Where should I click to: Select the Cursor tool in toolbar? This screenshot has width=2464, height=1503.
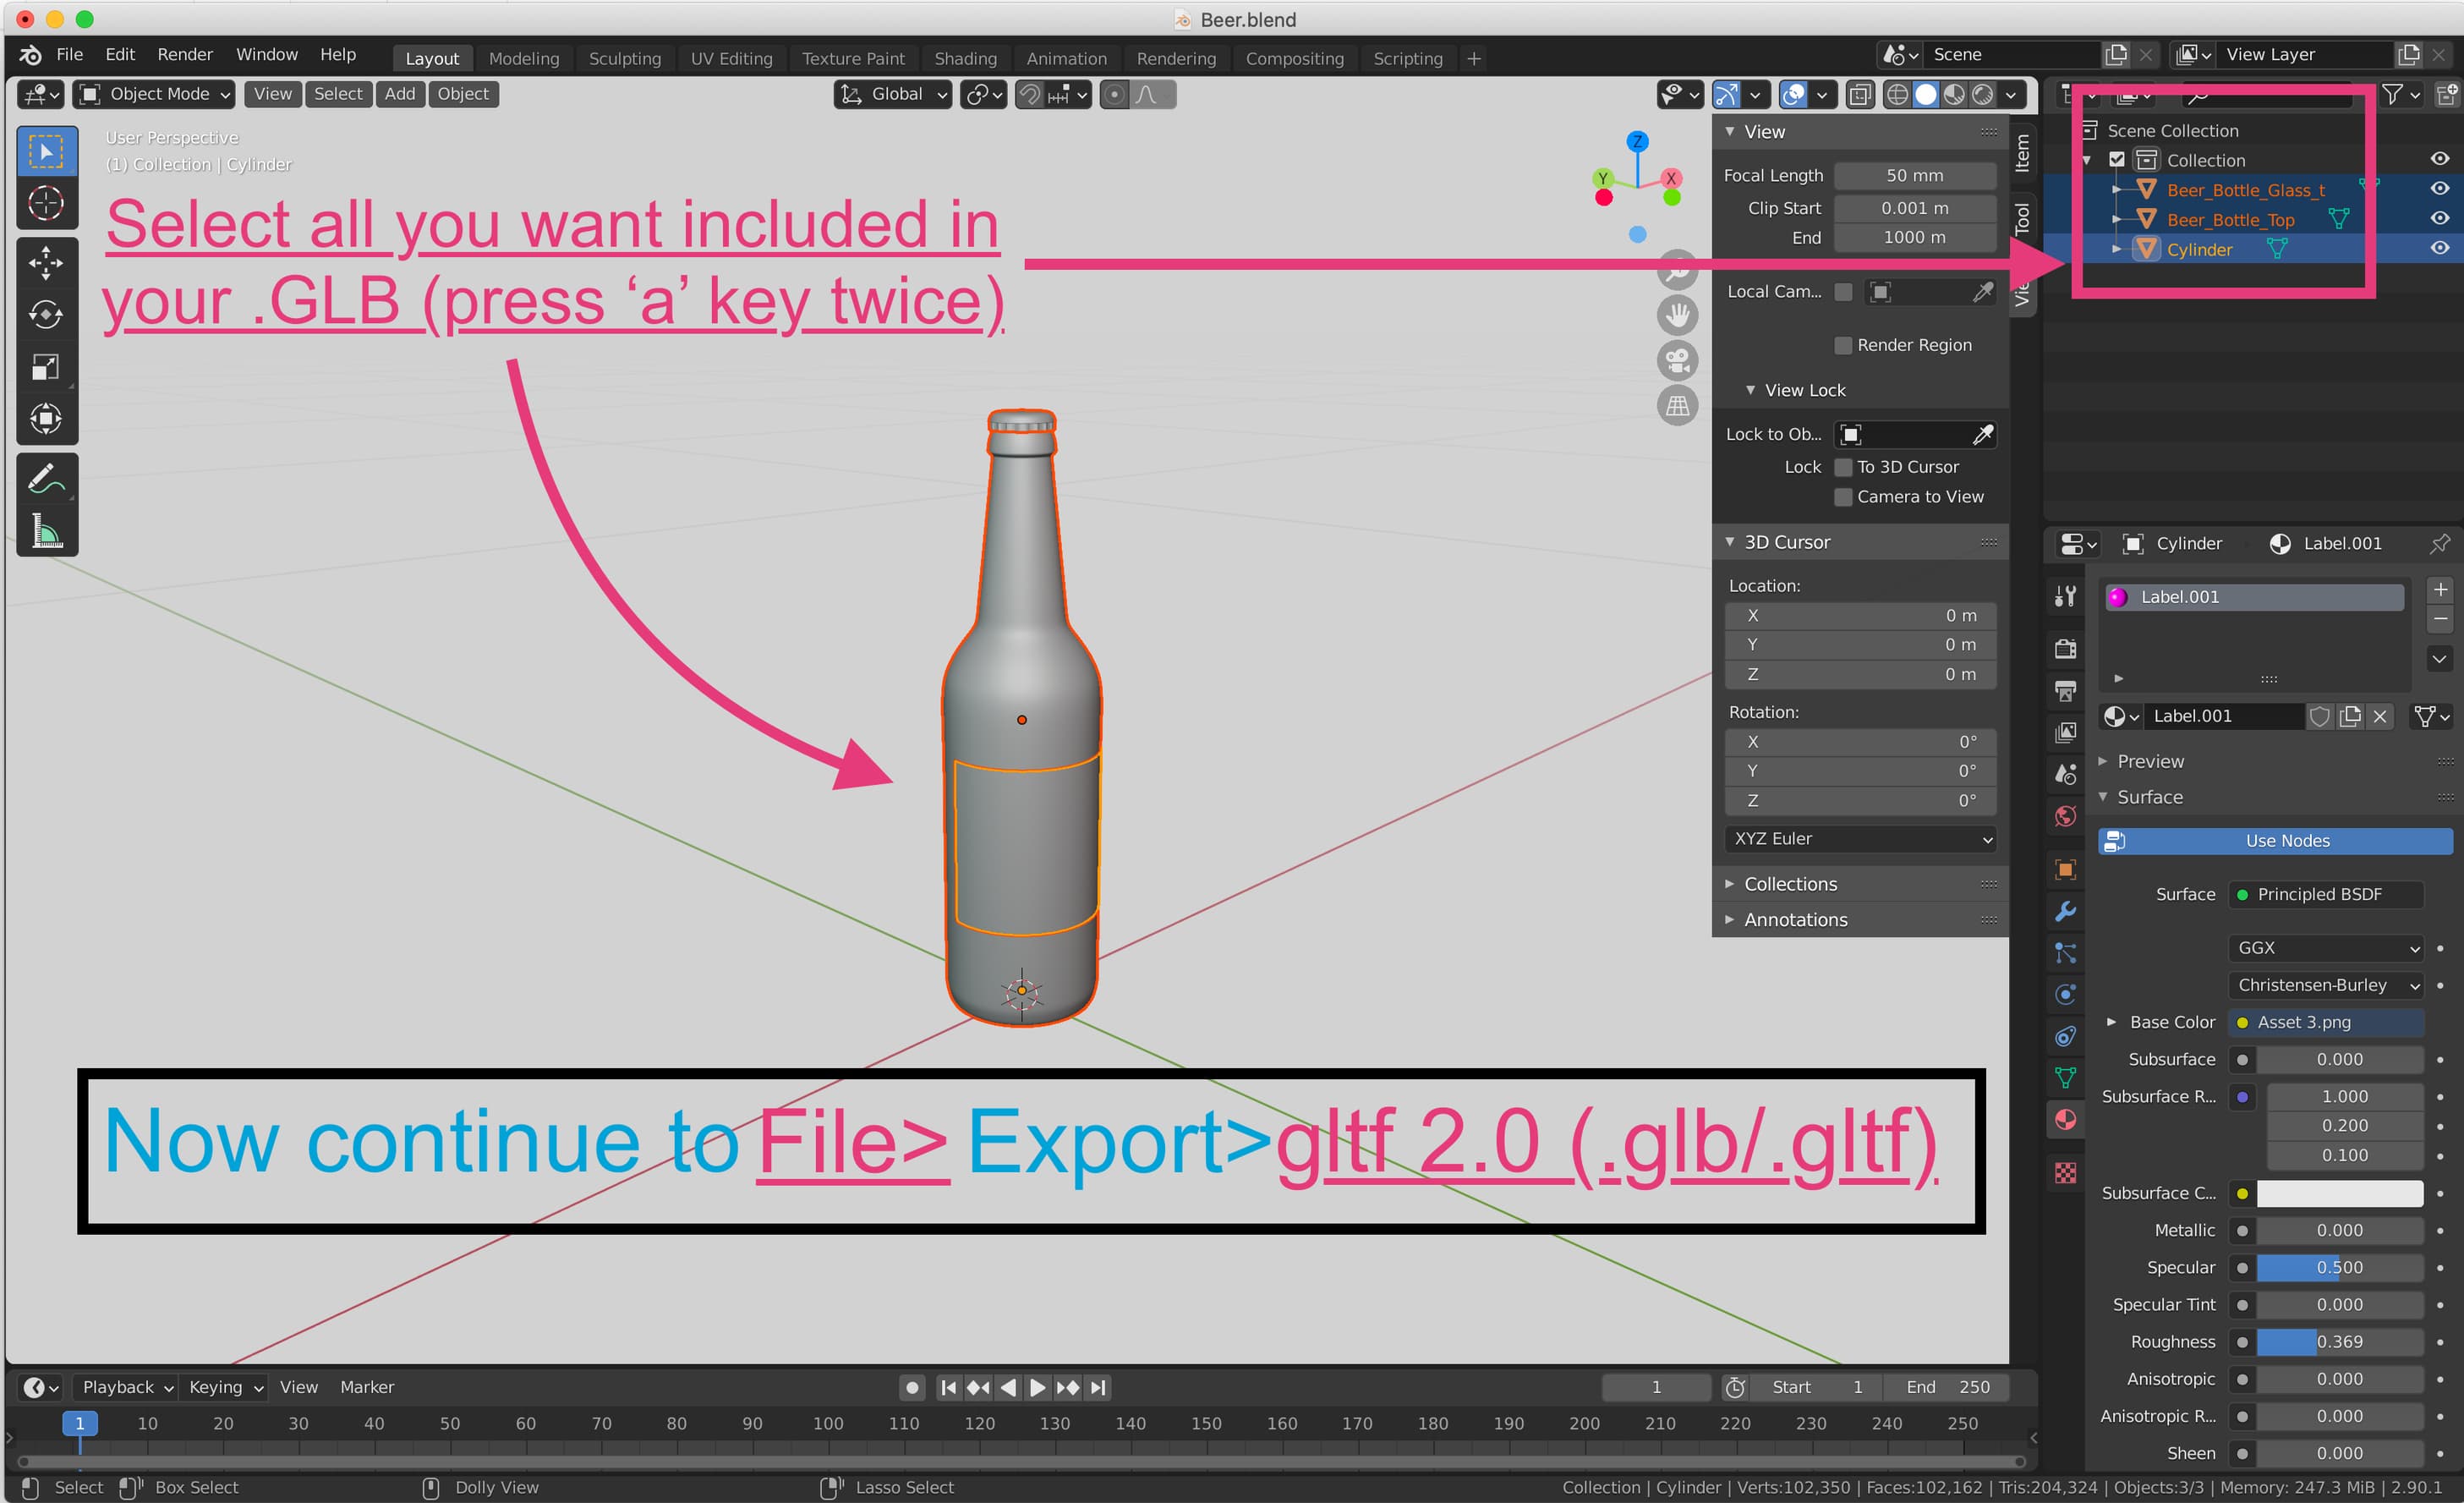point(46,204)
